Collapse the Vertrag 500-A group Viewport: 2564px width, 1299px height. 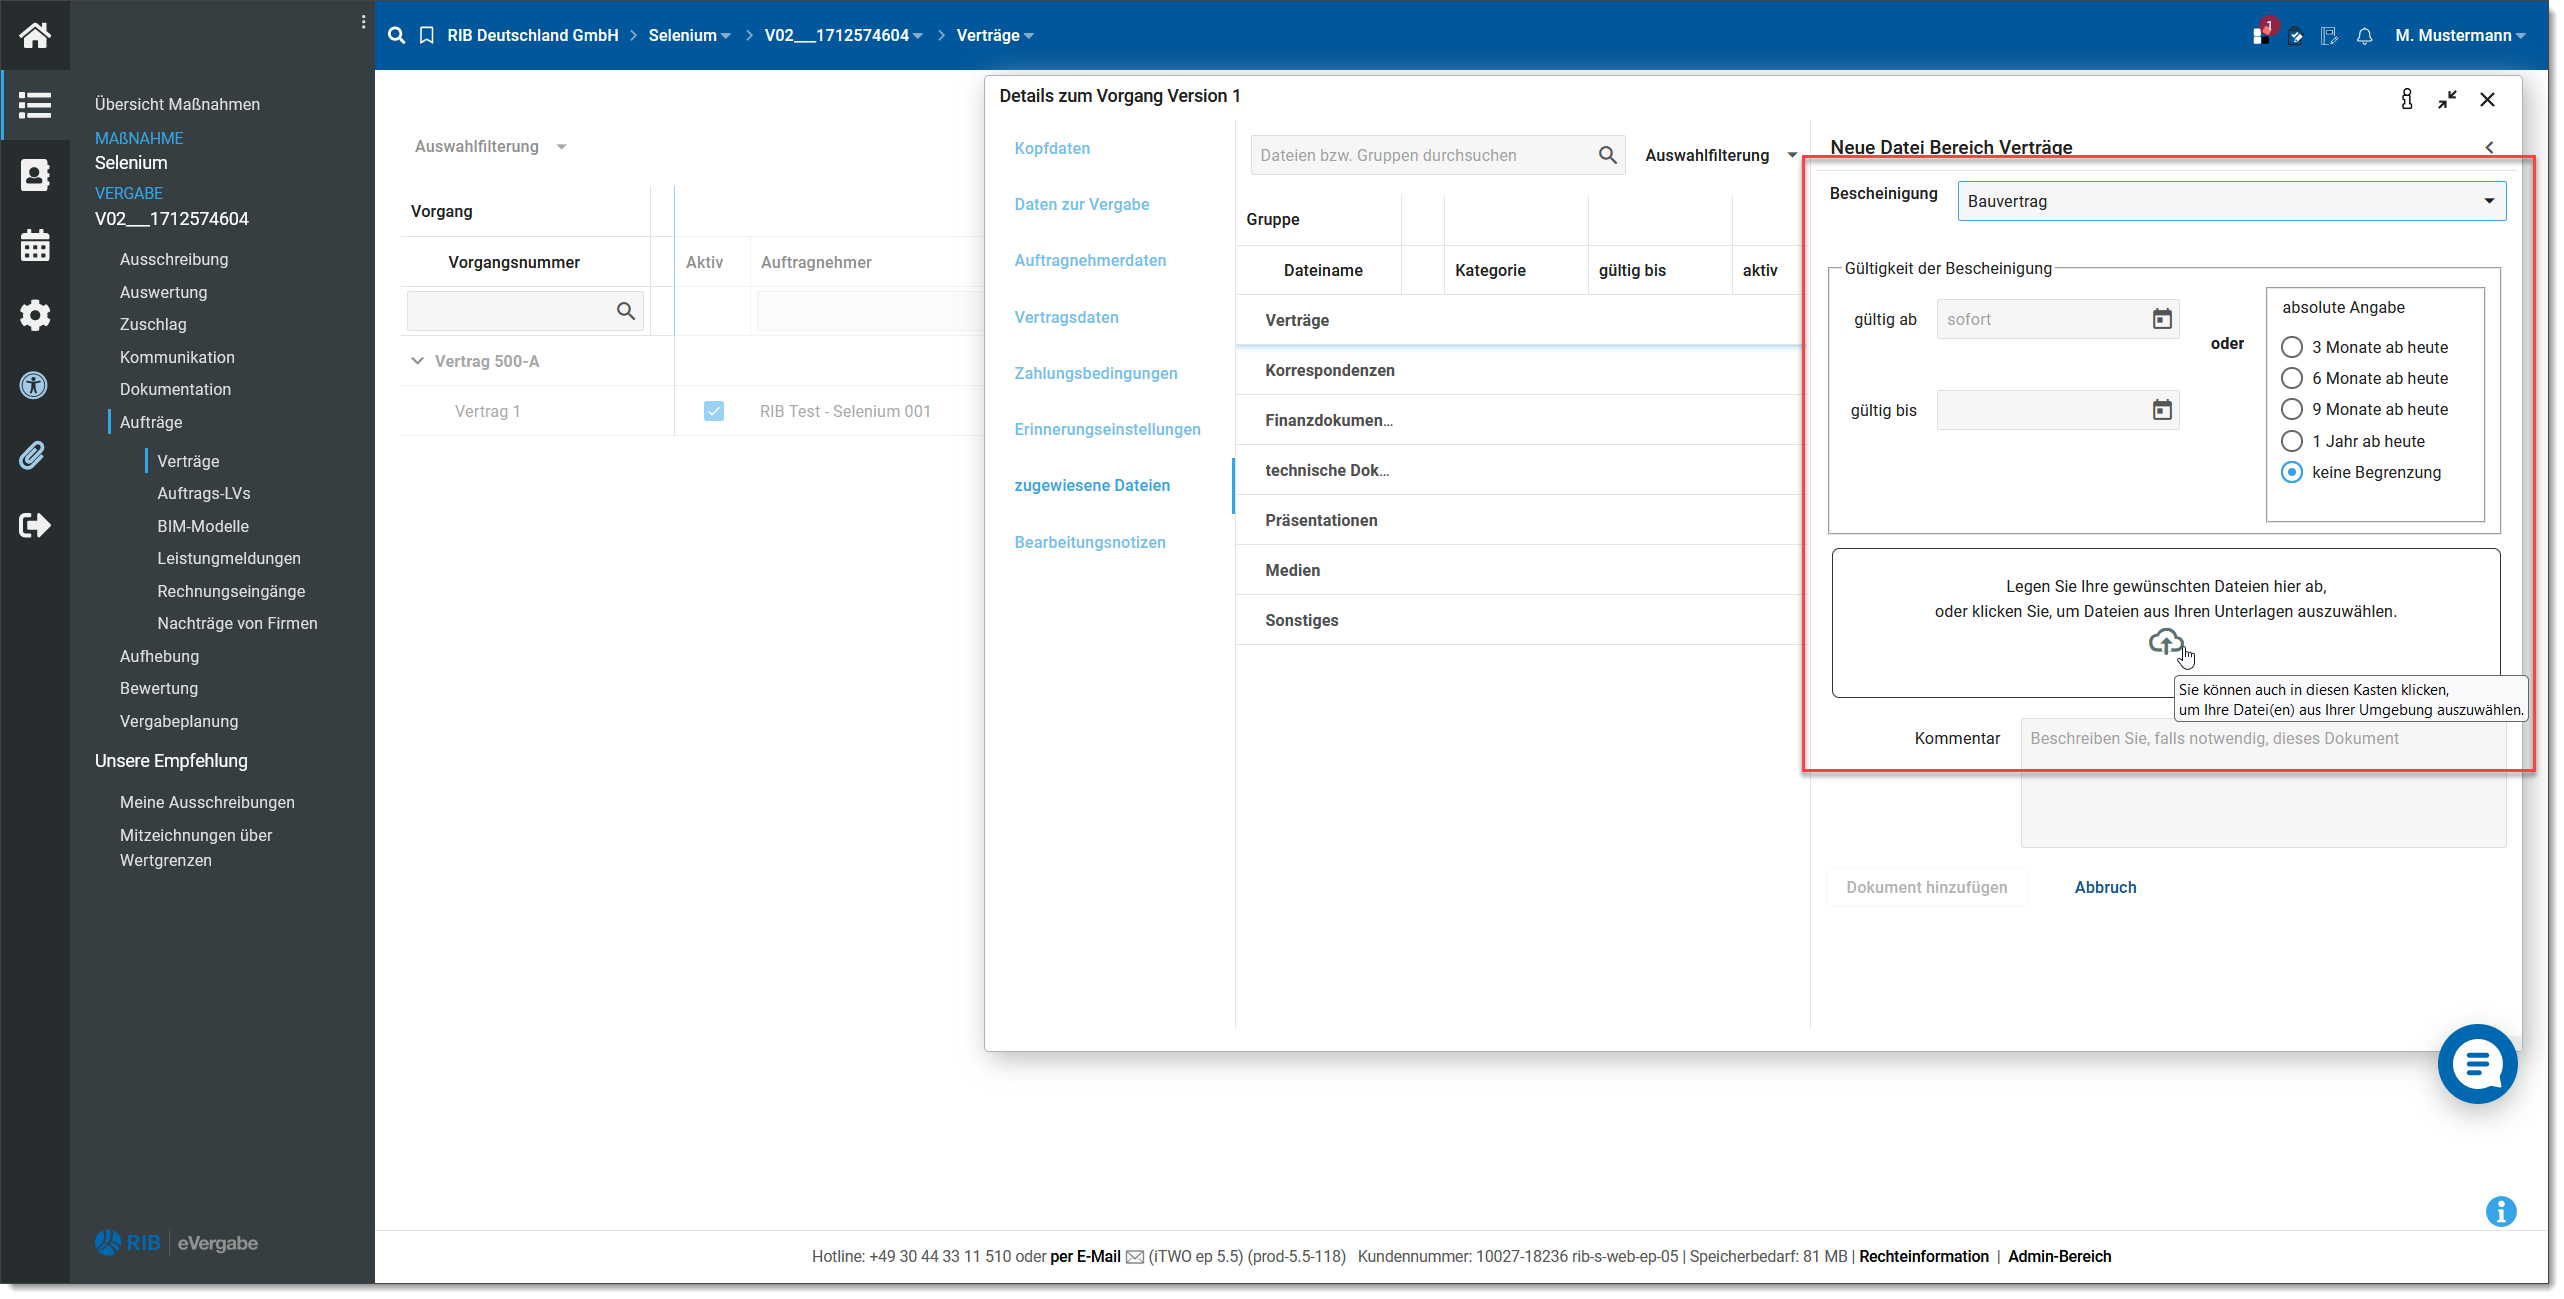[417, 361]
